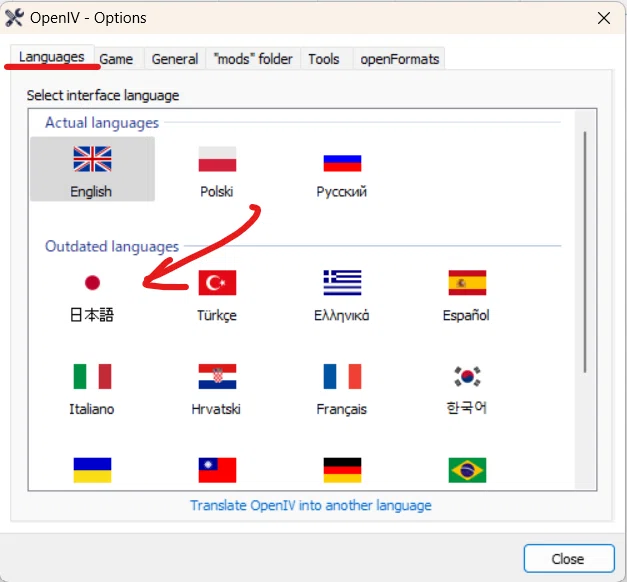627x582 pixels.
Task: Choose the Hrvatski flag icon
Action: (217, 376)
